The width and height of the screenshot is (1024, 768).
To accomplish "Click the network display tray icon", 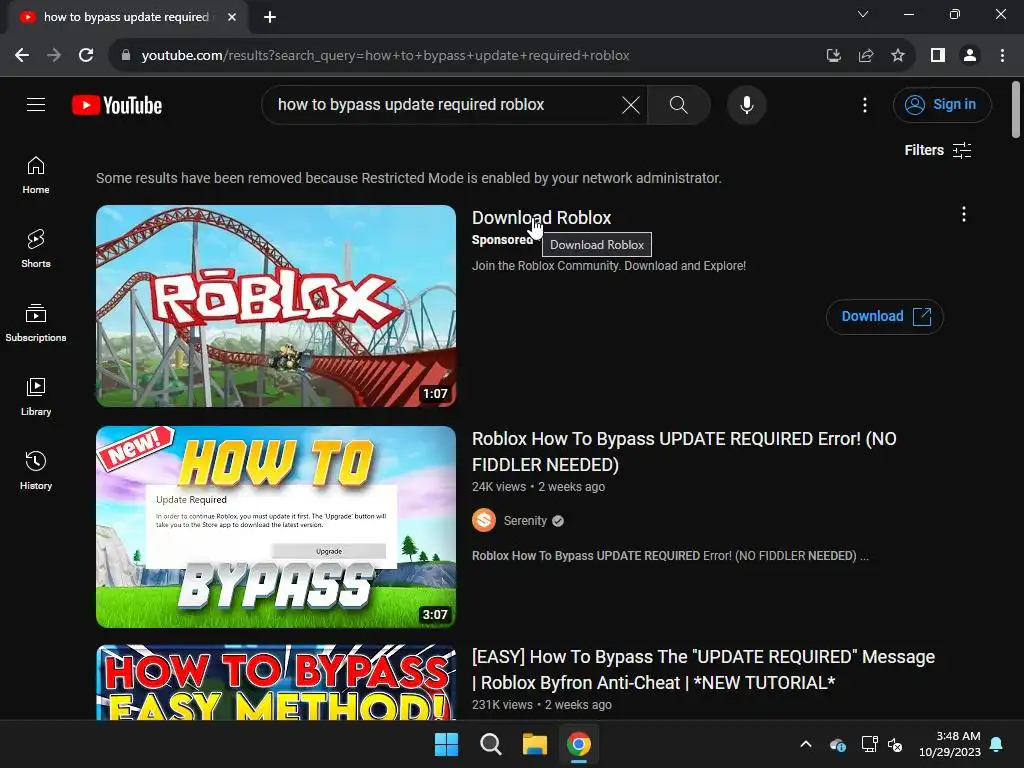I will [x=869, y=744].
